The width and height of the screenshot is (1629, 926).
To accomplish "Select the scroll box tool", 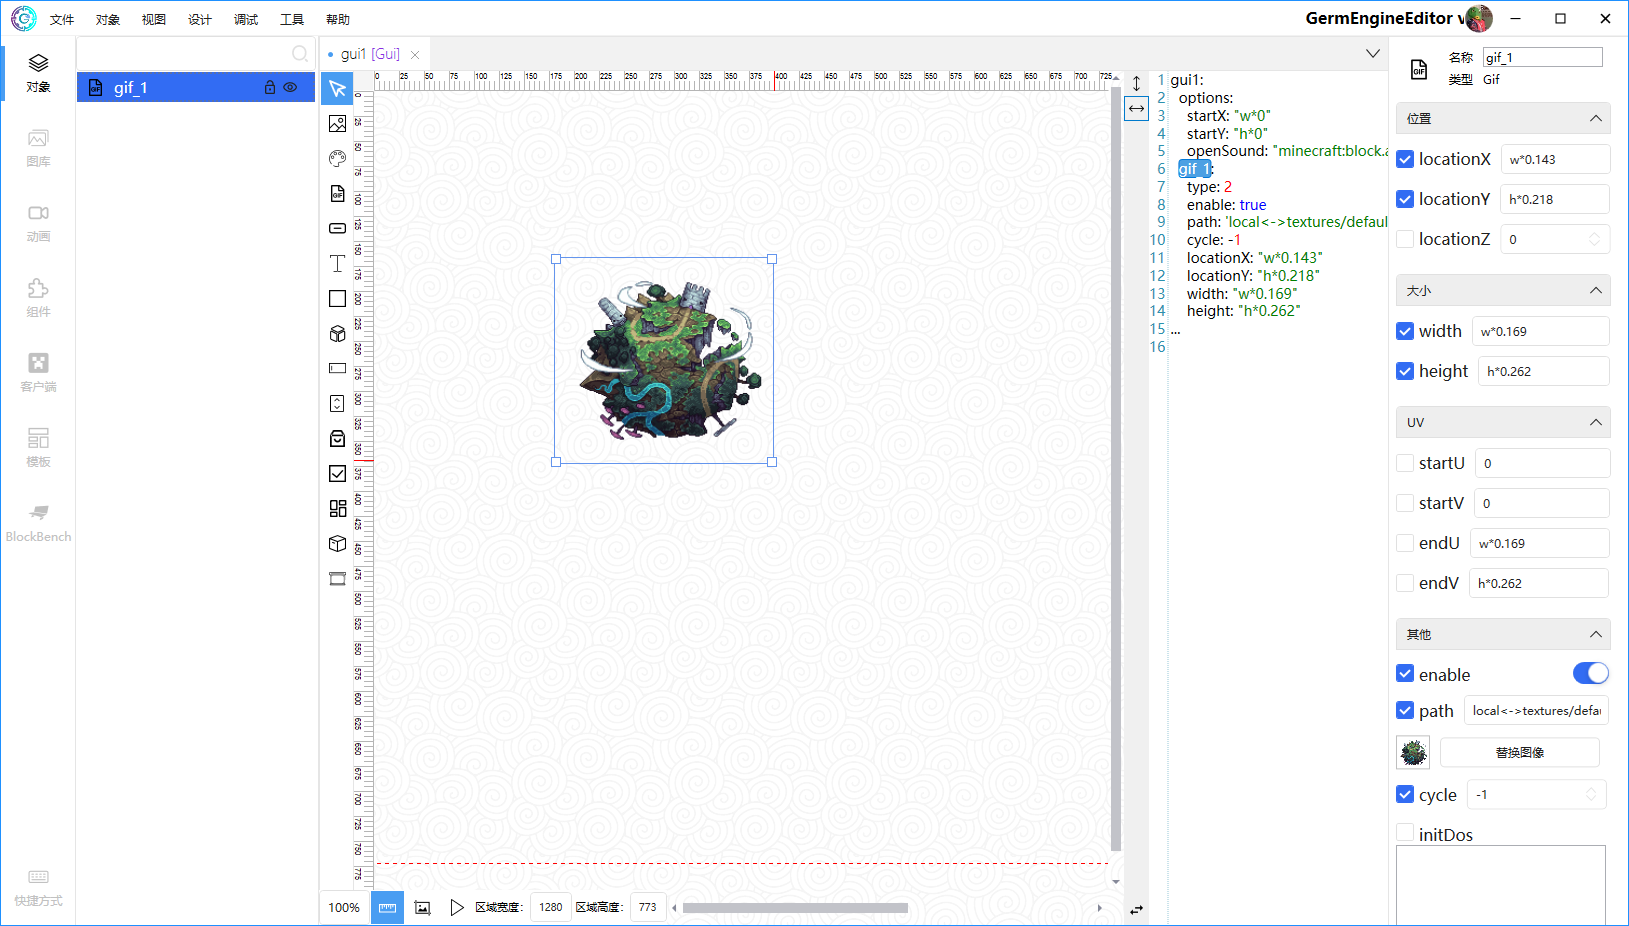I will pos(337,403).
